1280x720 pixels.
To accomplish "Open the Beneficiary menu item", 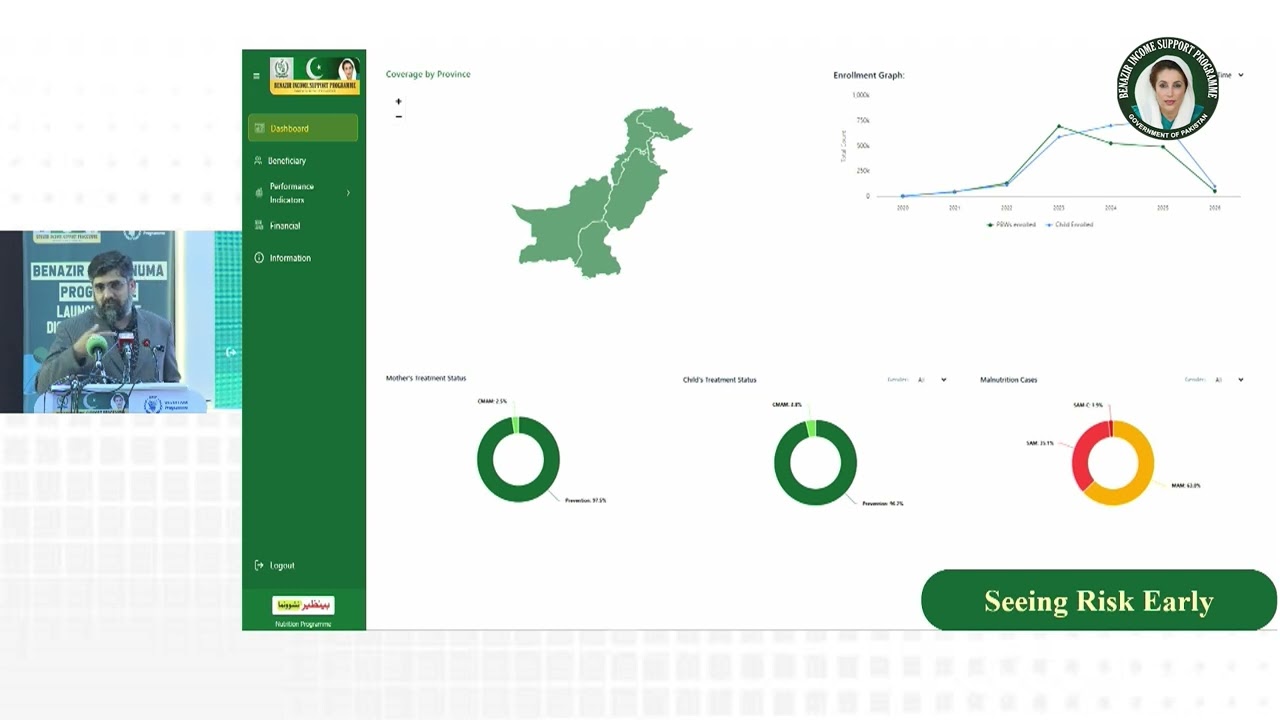I will point(287,161).
